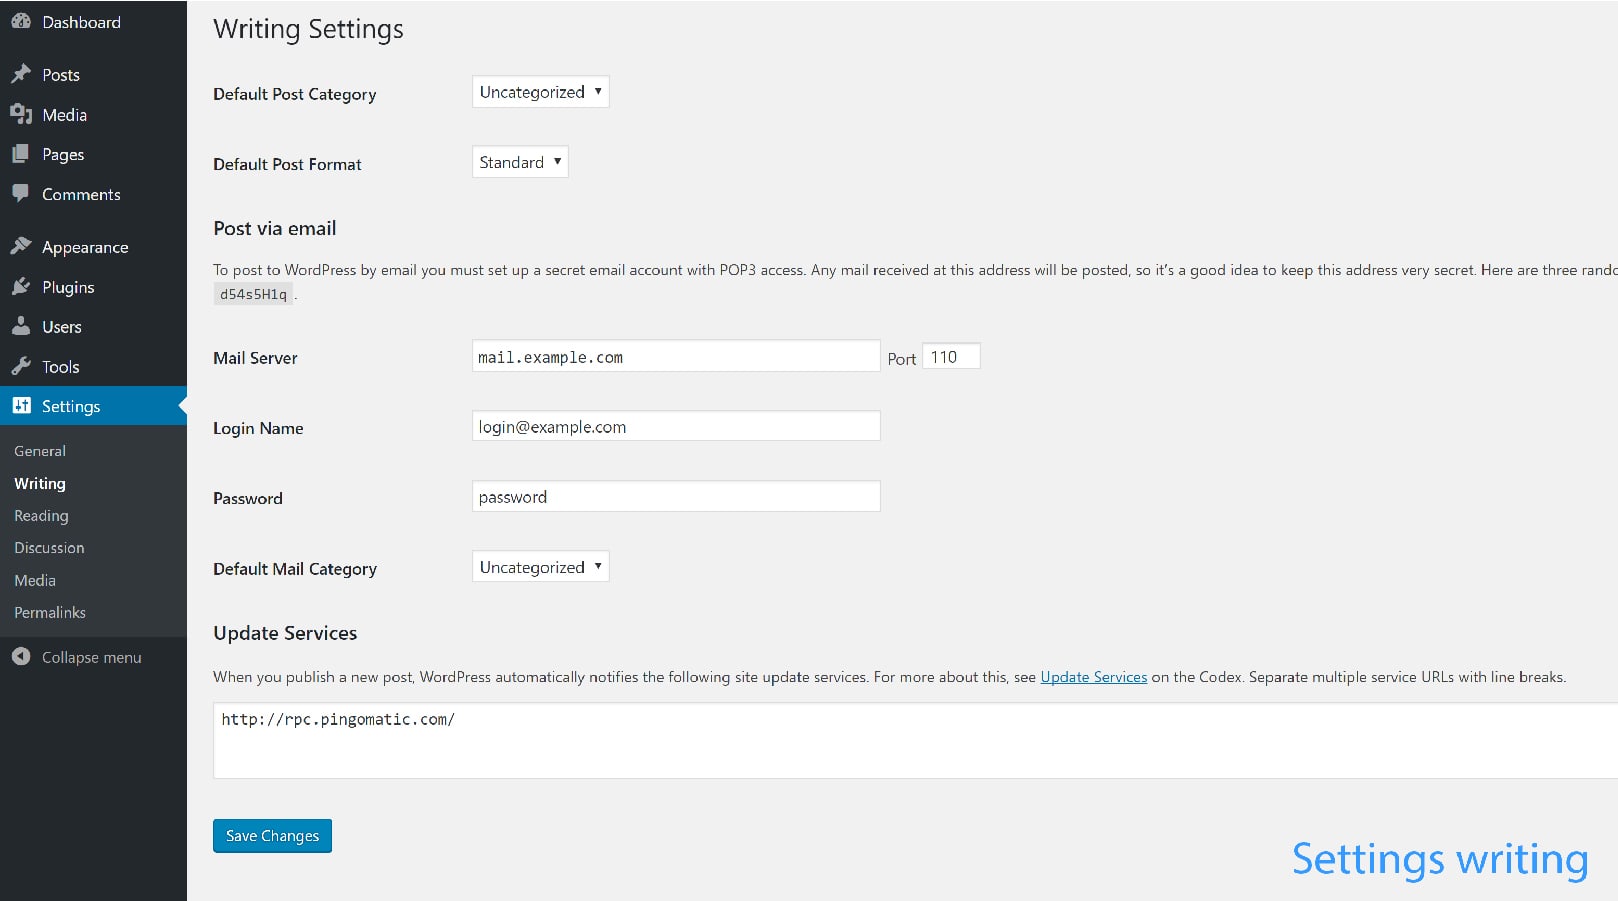Open the Permalinks settings submenu
1618x901 pixels.
pyautogui.click(x=50, y=612)
